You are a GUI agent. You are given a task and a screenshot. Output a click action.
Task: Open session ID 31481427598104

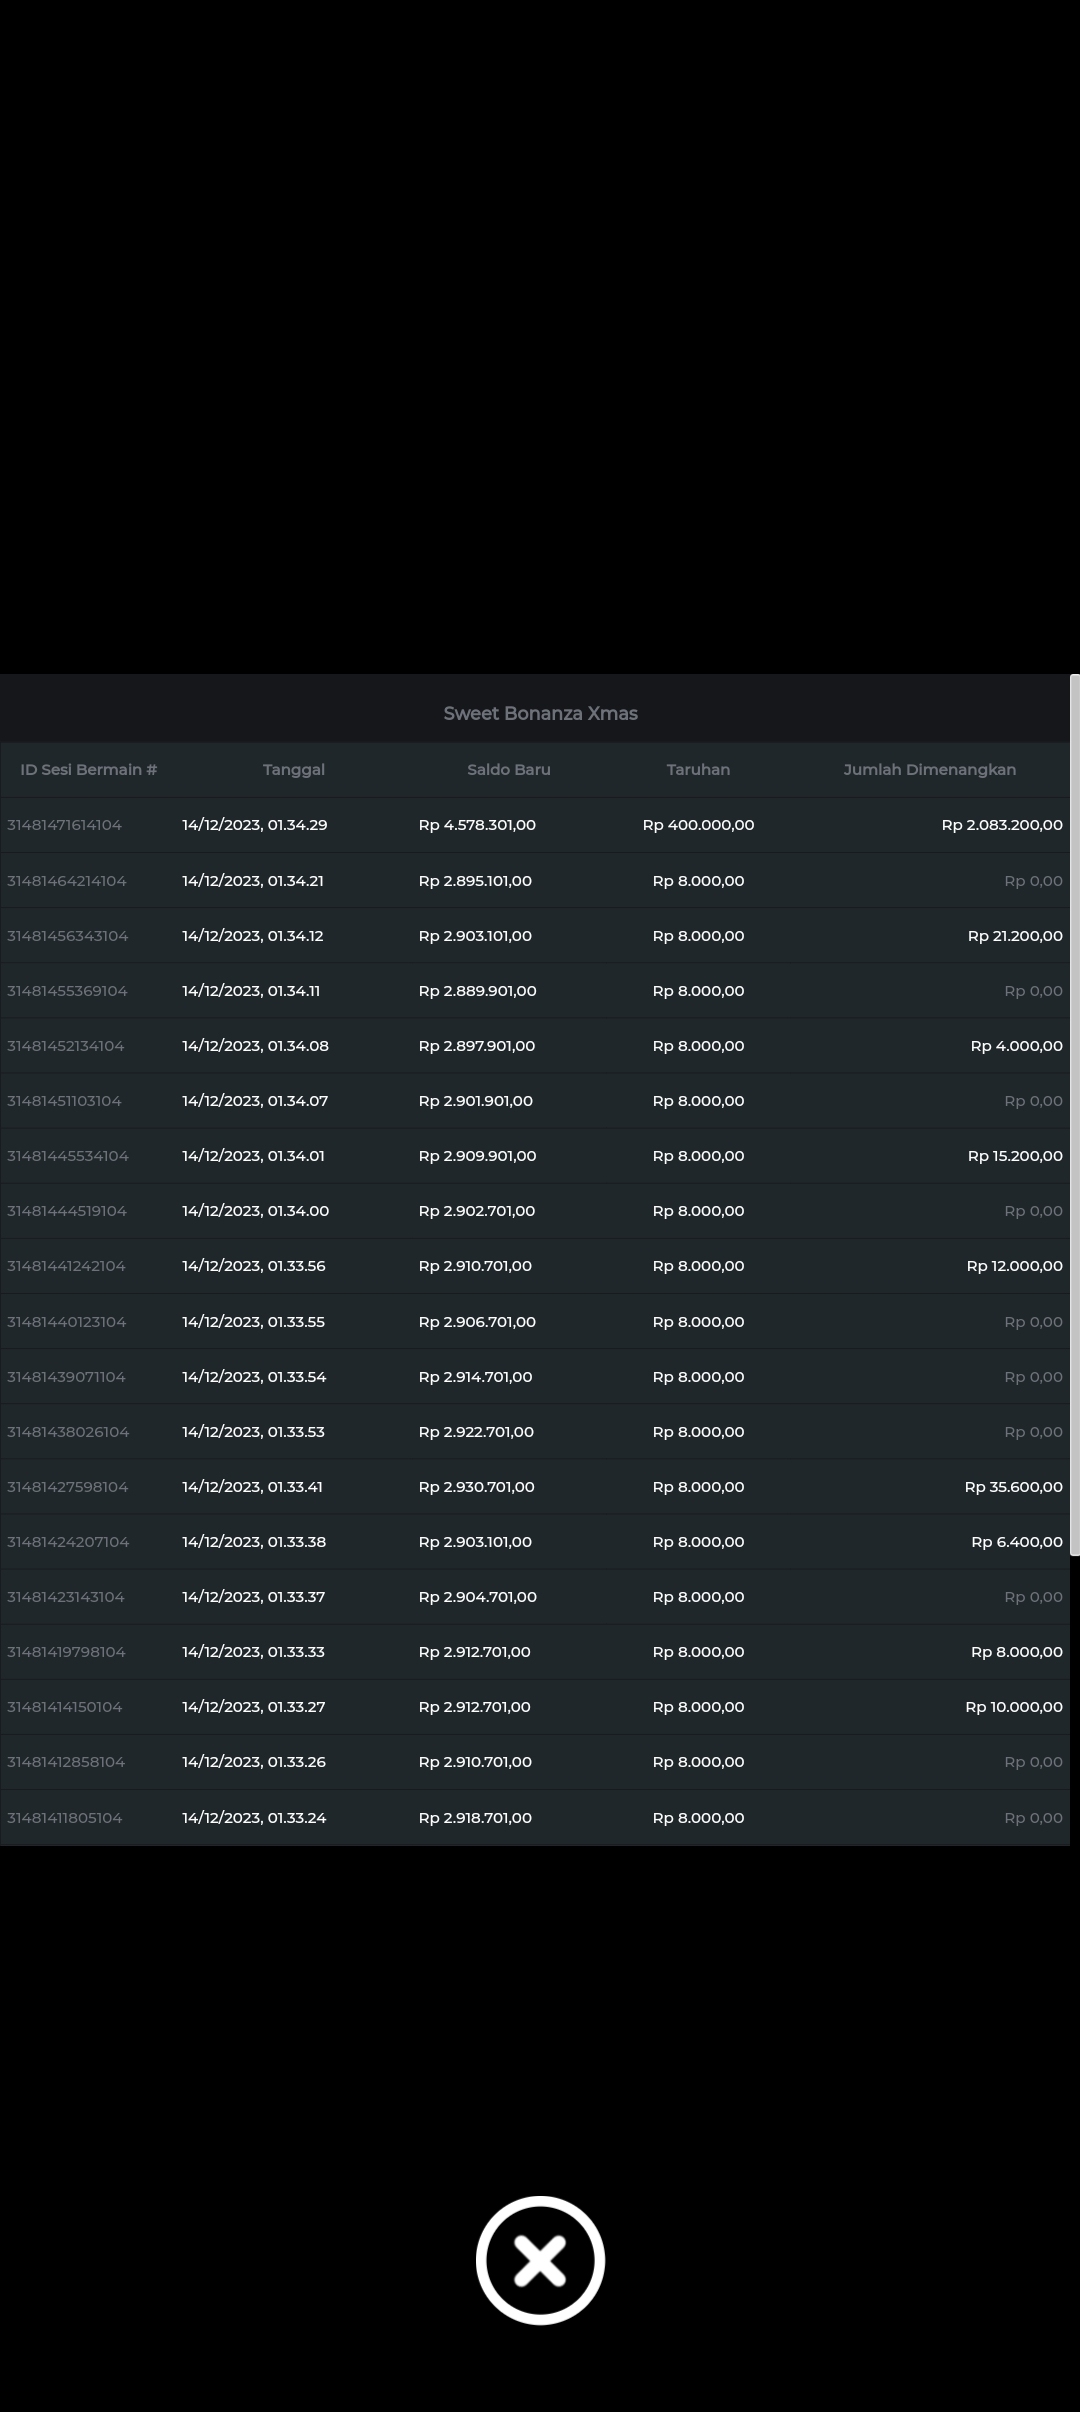[x=68, y=1487]
